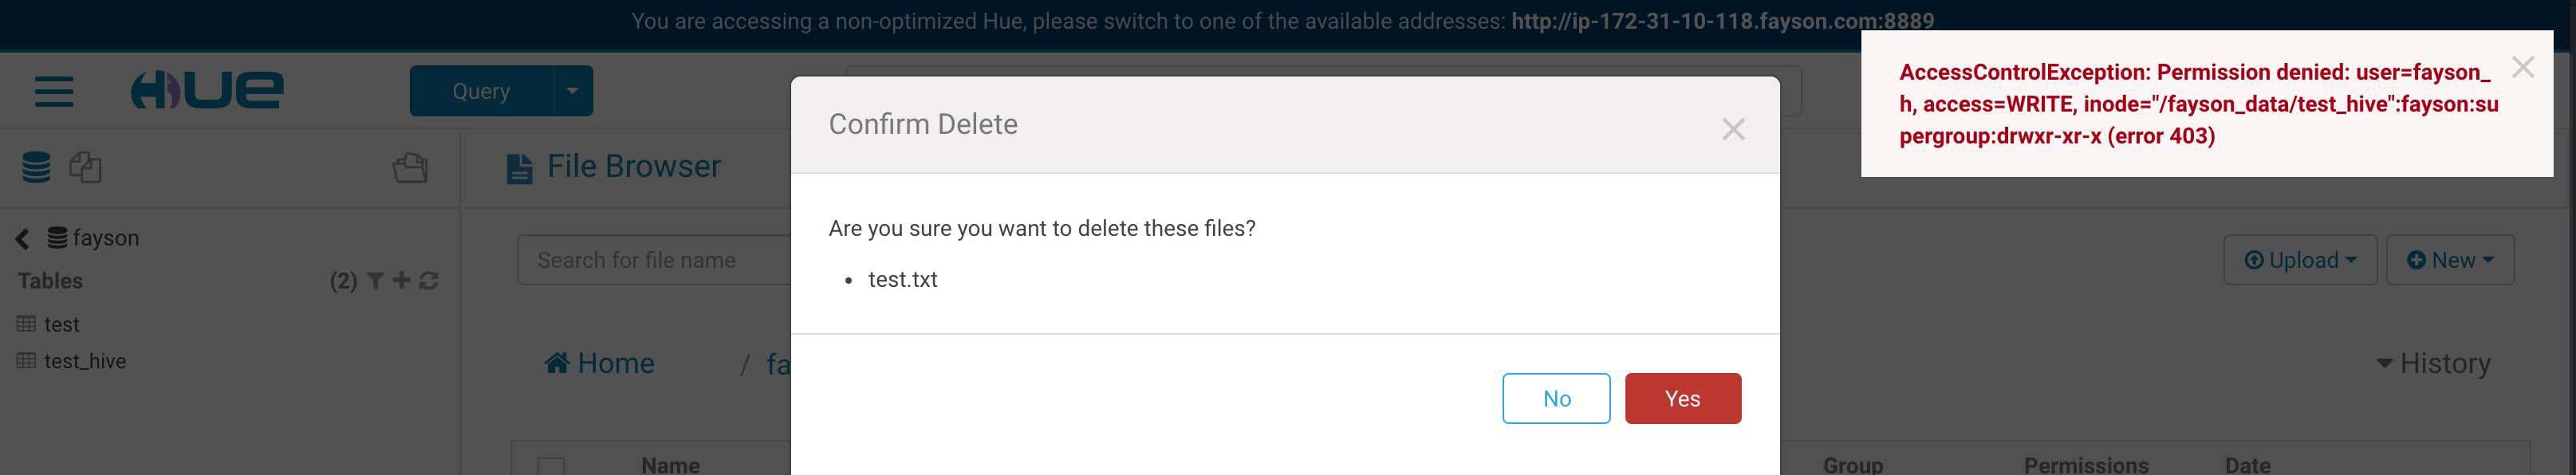Add a new table with plus icon
Viewport: 2576px width, 475px height.
(401, 281)
